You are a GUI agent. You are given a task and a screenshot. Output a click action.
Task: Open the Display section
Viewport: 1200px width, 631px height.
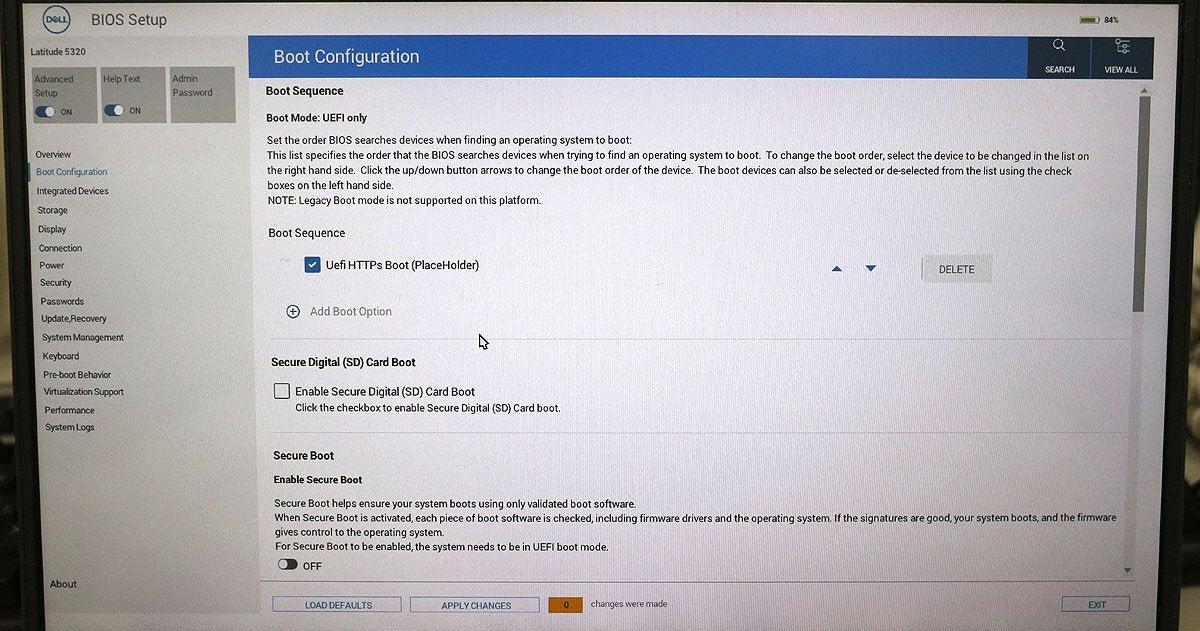tap(52, 229)
